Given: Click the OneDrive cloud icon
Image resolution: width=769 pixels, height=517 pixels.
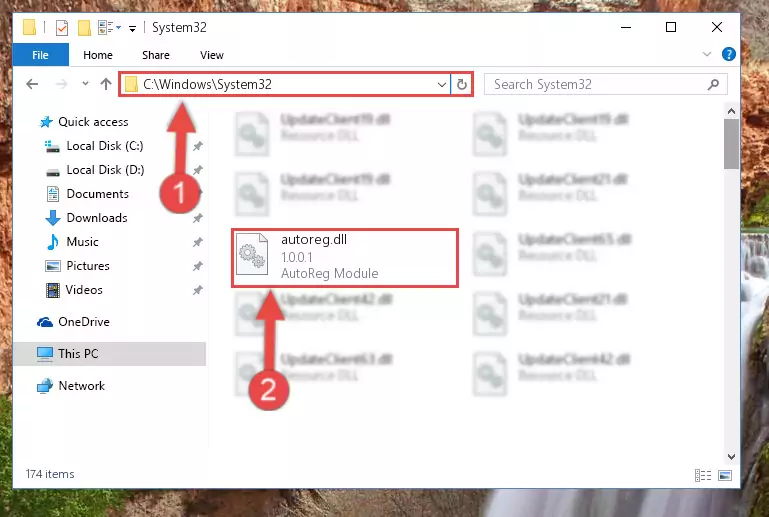Looking at the screenshot, I should [45, 322].
